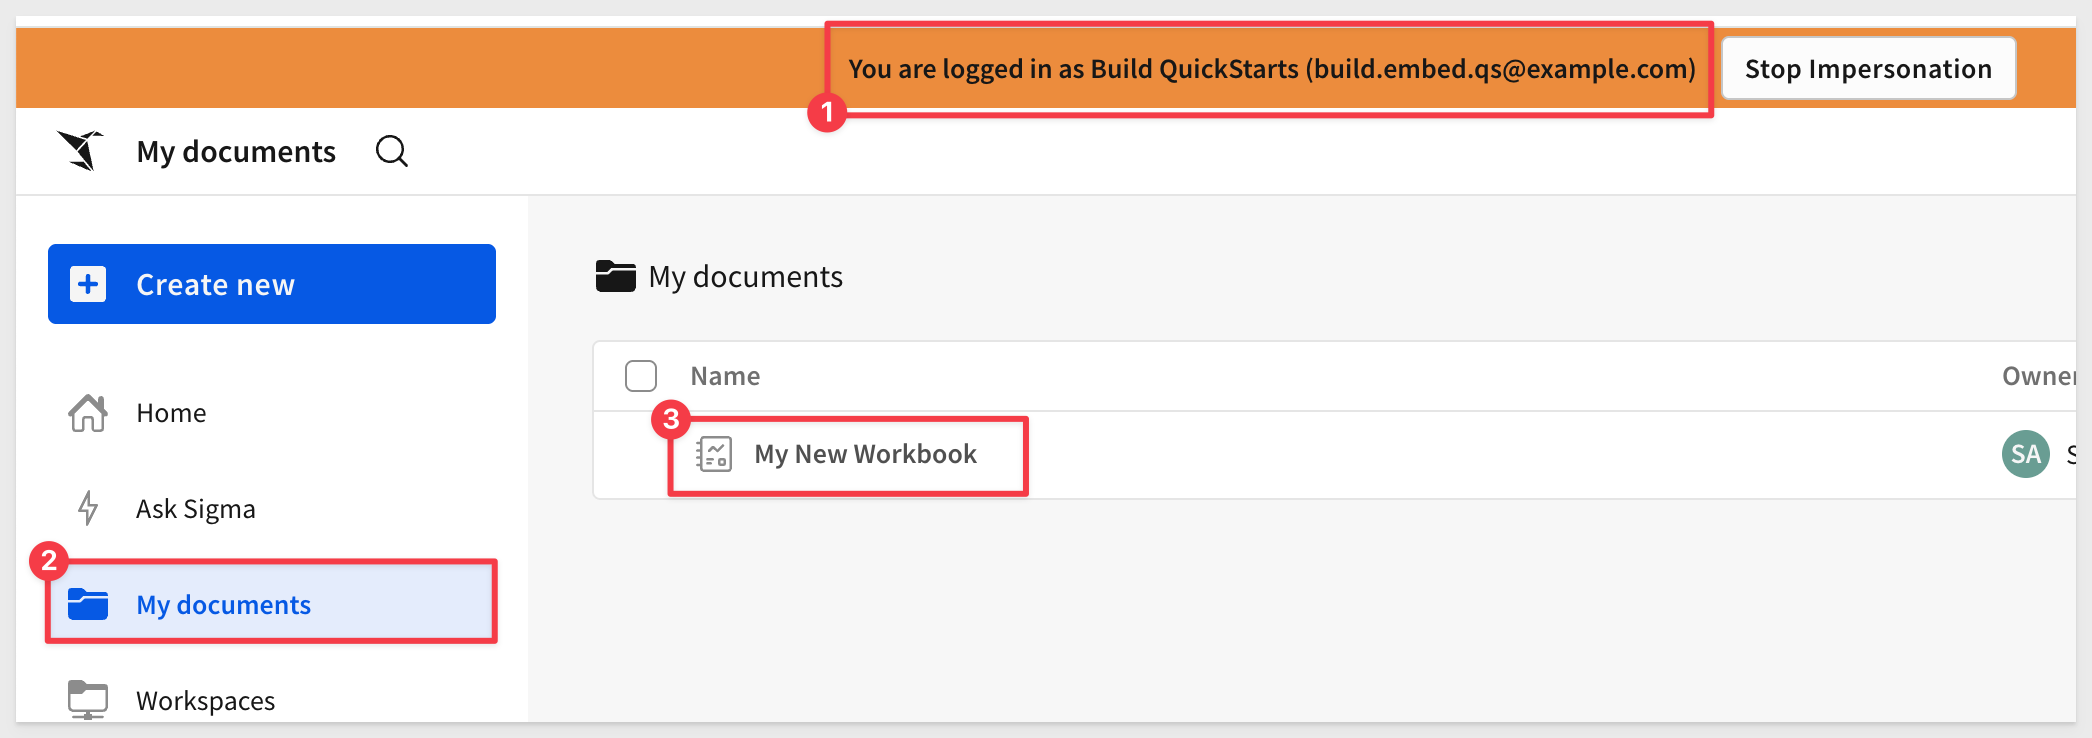Viewport: 2092px width, 738px height.
Task: Click the Sigma bird logo
Action: coord(80,151)
